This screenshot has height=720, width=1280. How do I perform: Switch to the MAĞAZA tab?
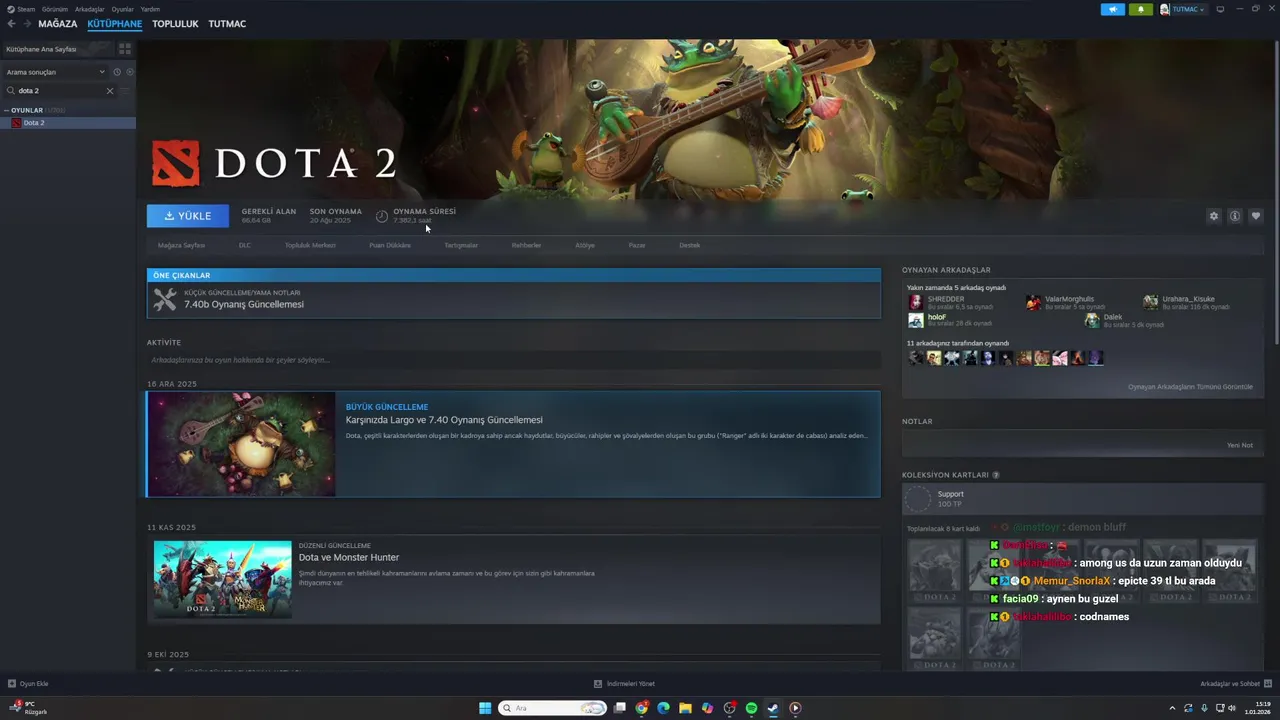[58, 24]
